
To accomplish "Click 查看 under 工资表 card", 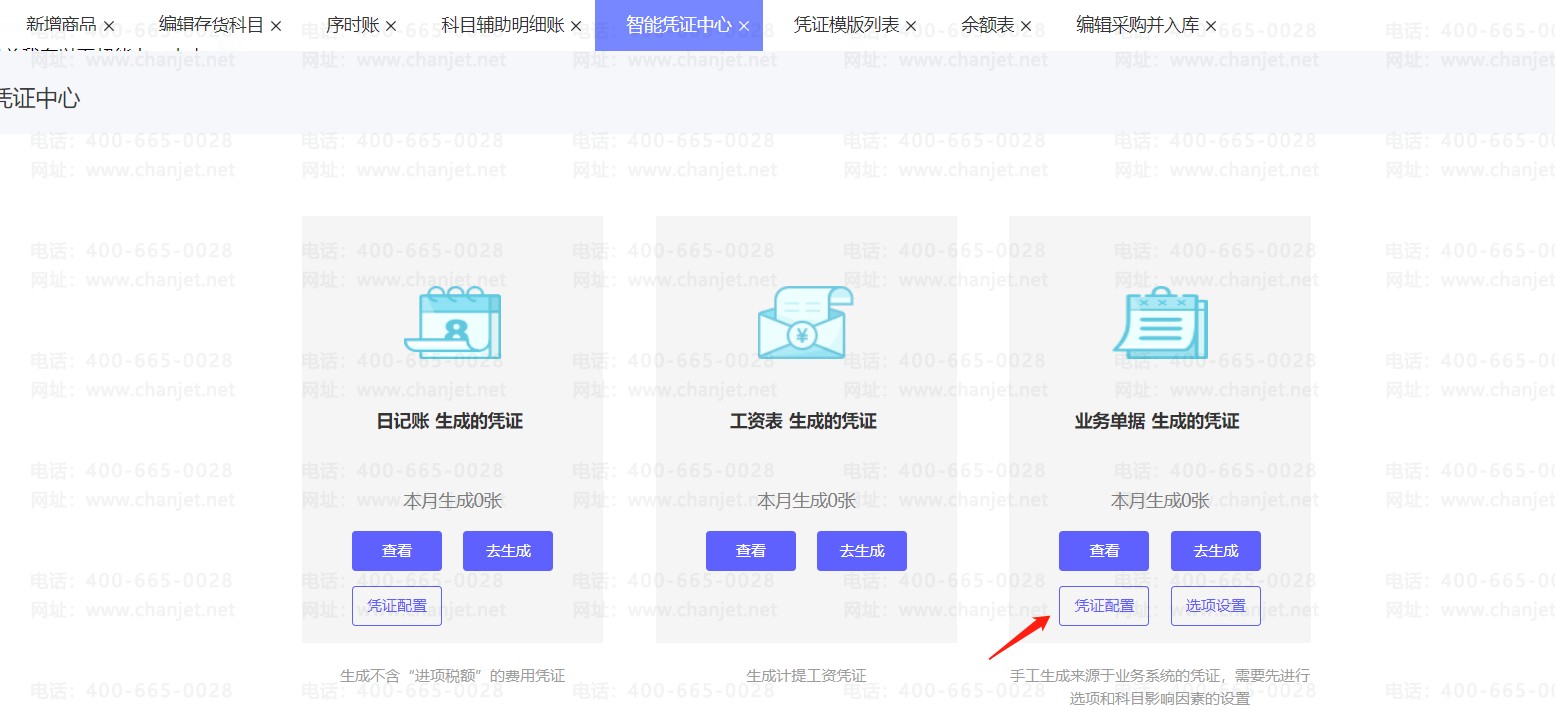I will 751,551.
